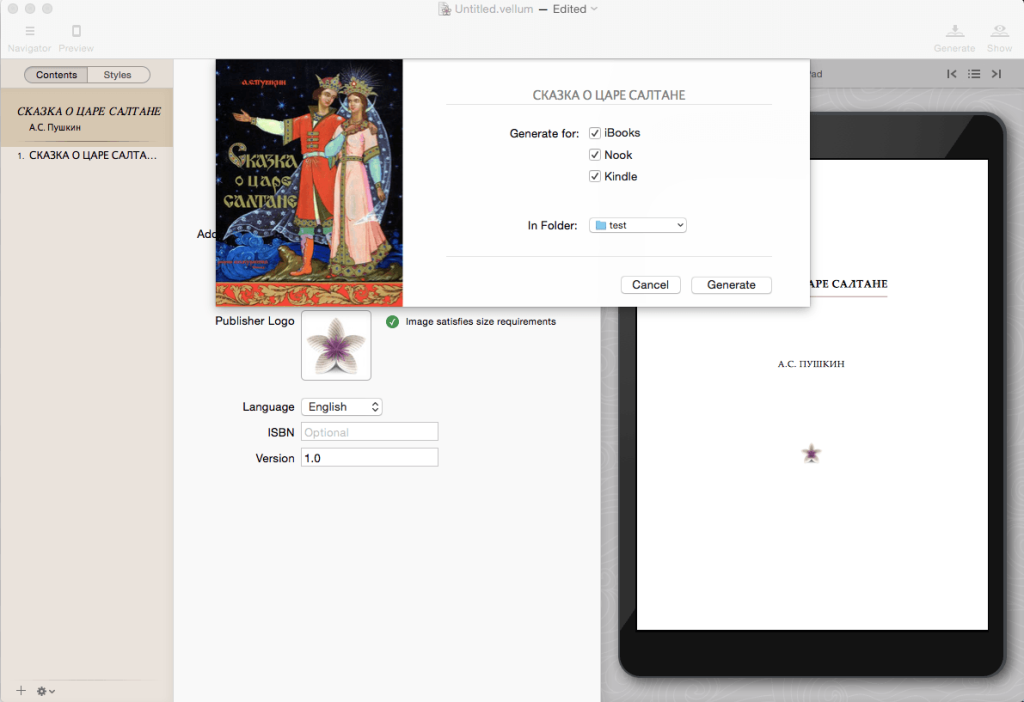Click the Generate icon in the top toolbar
This screenshot has height=702, width=1024.
(x=954, y=31)
